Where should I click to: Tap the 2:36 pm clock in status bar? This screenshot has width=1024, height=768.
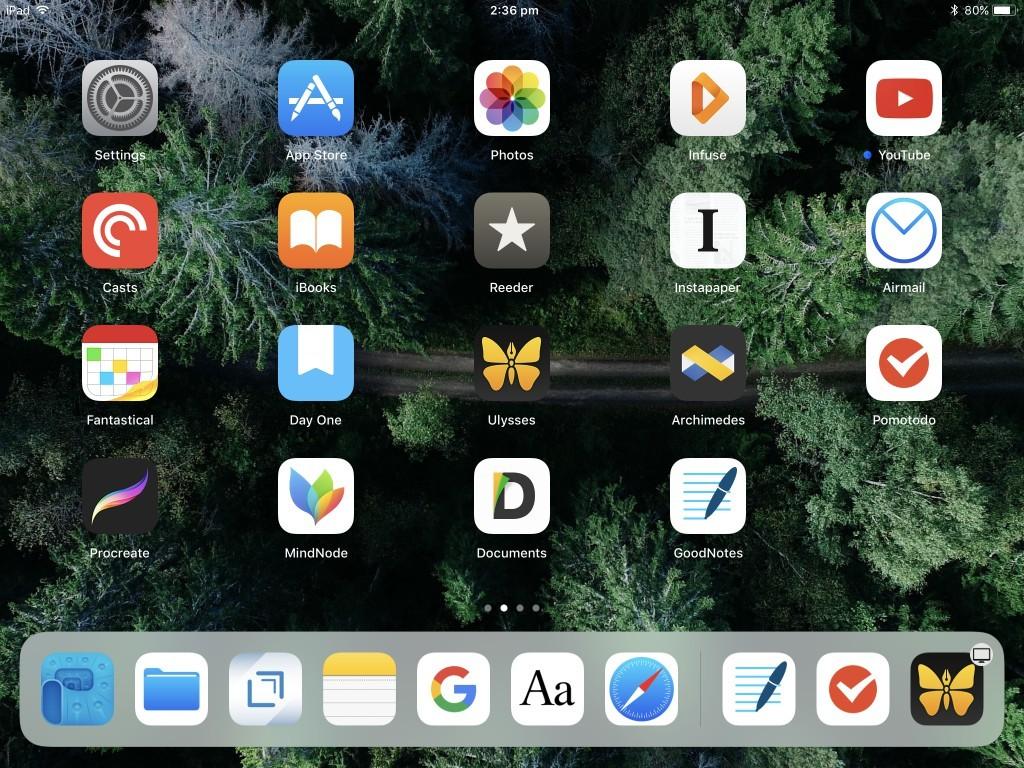click(x=514, y=10)
